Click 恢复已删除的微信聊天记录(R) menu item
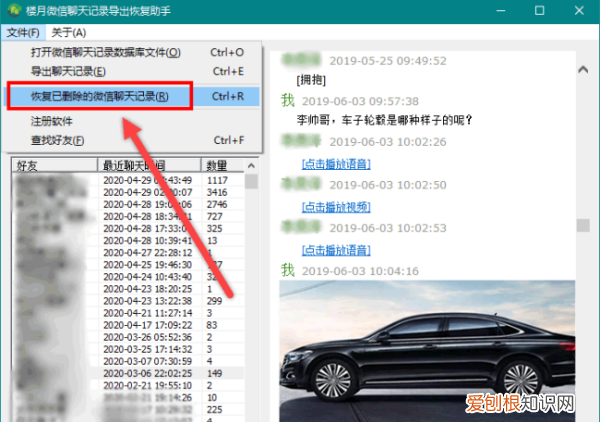Viewport: 600px width, 422px height. coord(132,96)
